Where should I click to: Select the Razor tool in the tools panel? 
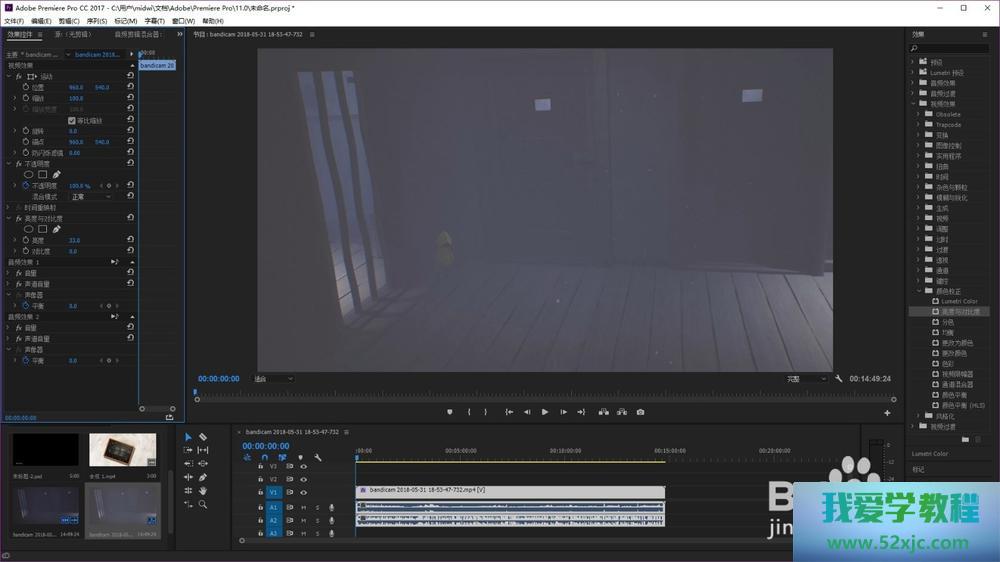click(203, 437)
